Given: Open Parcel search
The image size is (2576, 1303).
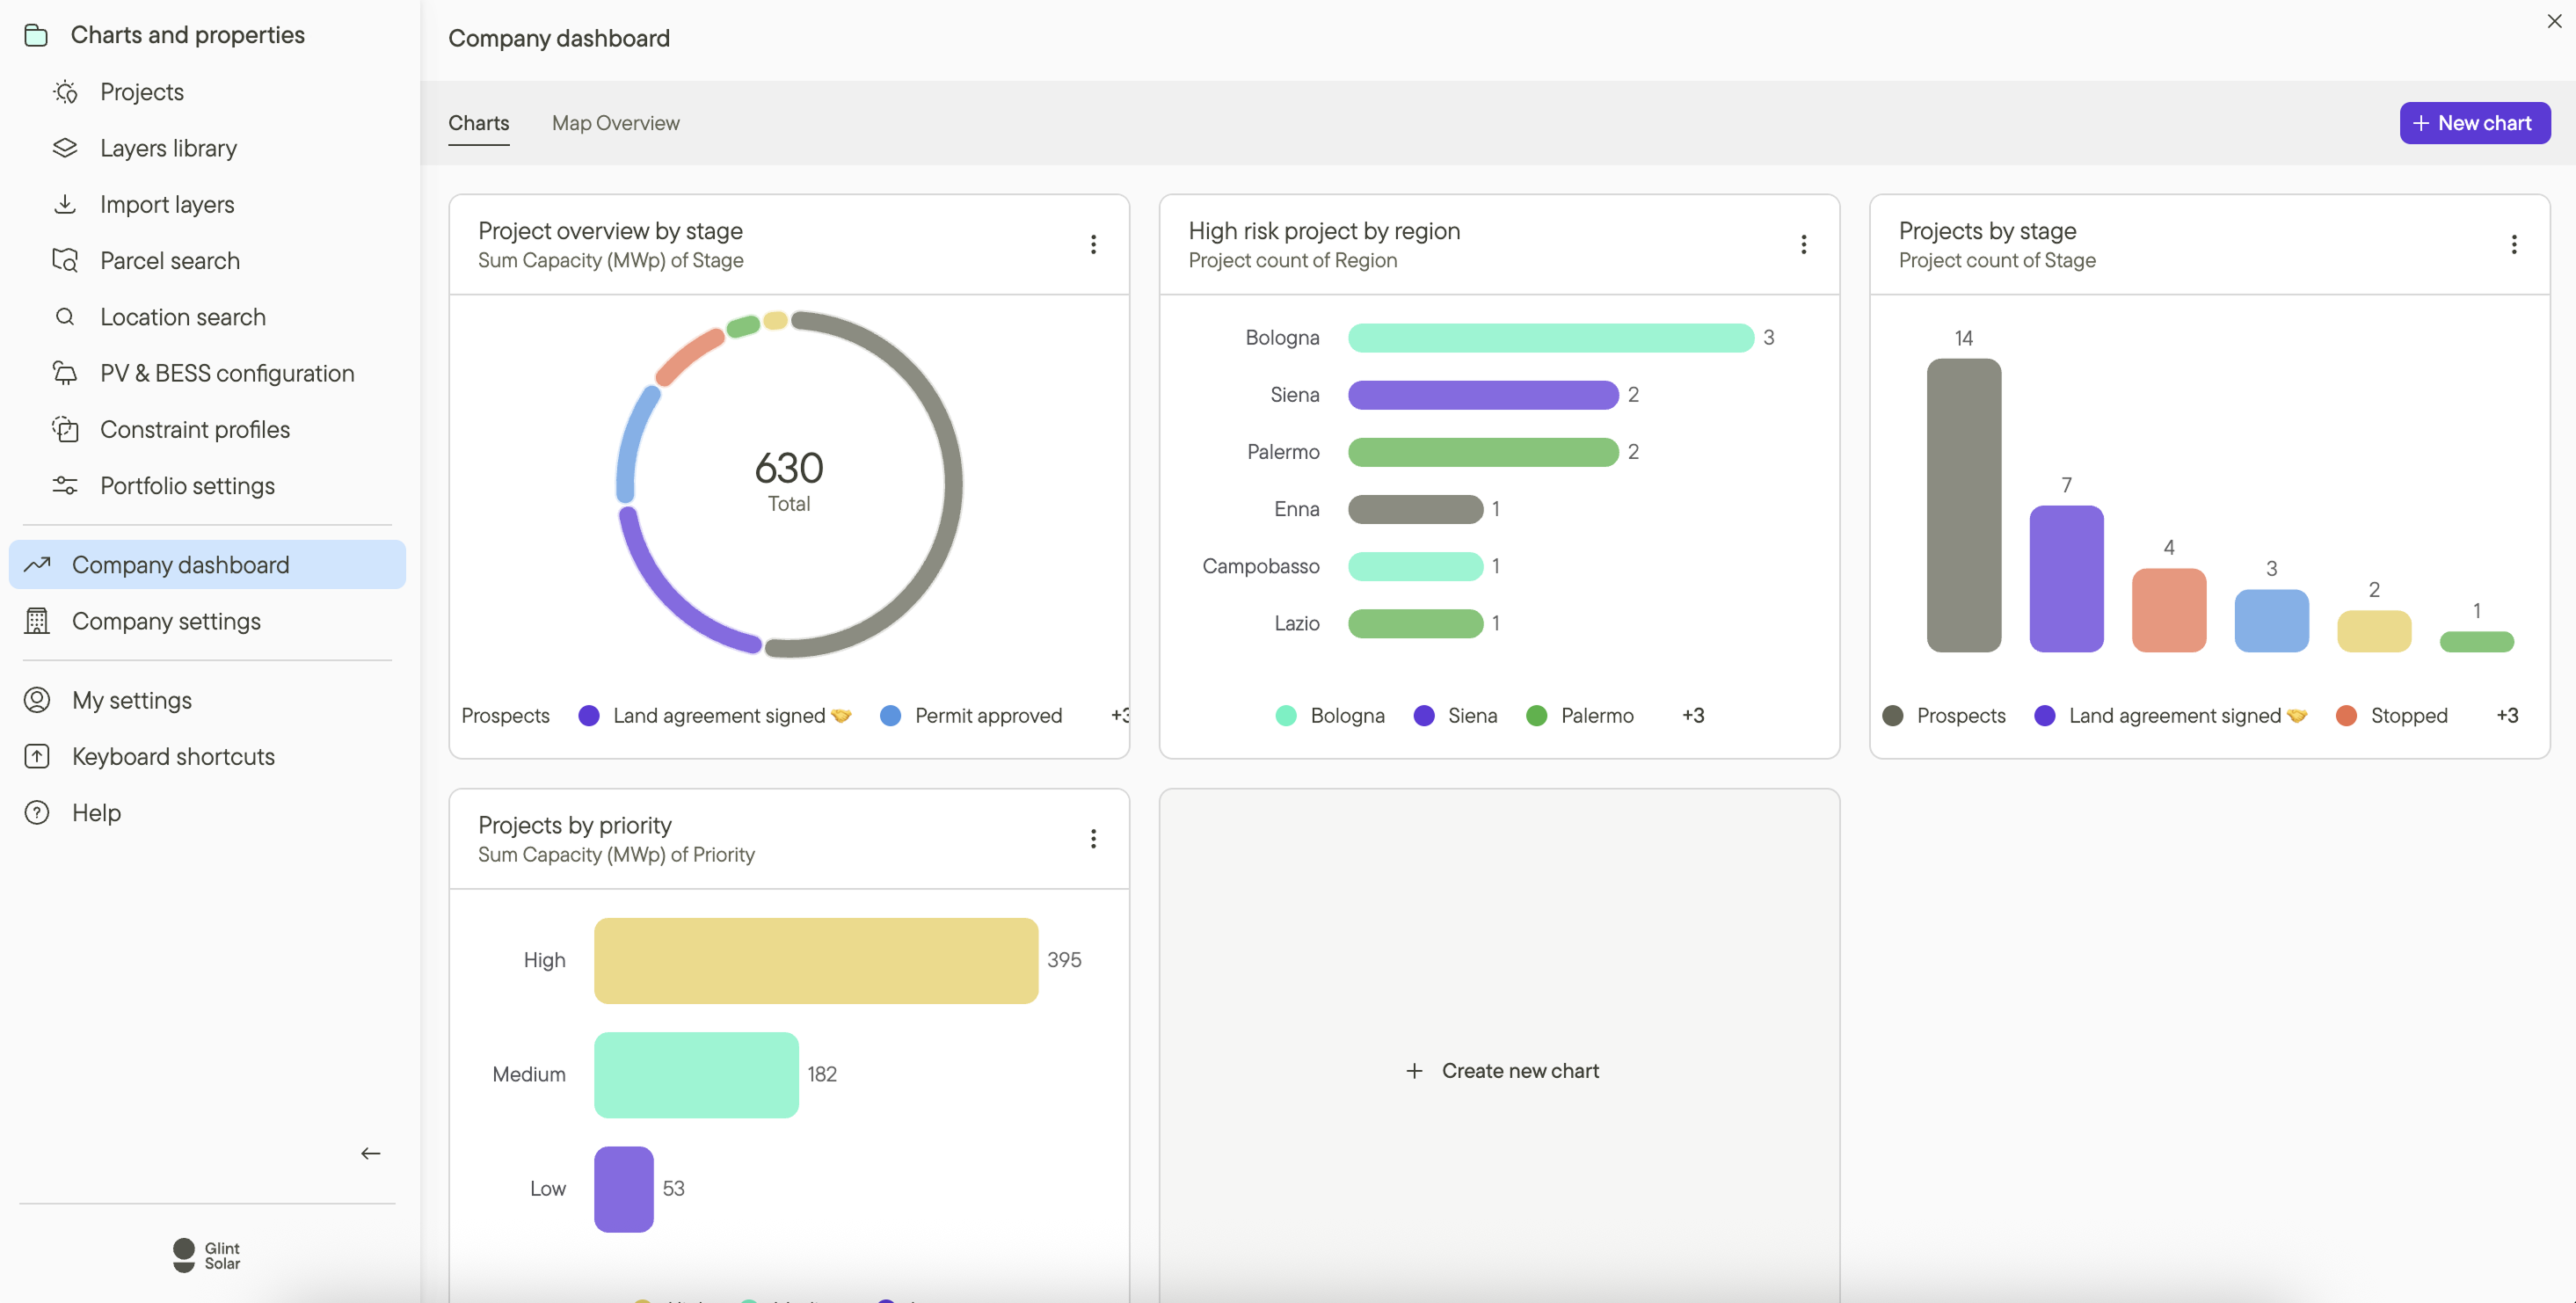Looking at the screenshot, I should tap(169, 260).
